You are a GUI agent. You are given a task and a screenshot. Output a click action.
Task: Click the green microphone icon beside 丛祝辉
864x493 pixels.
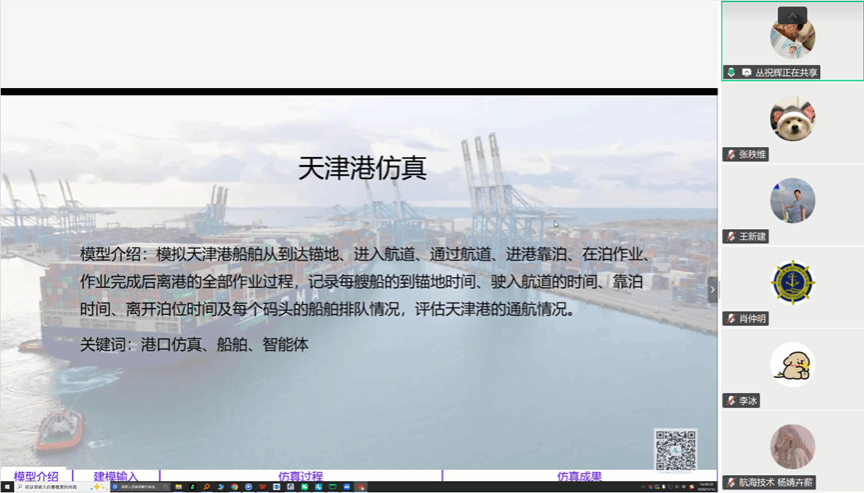732,73
